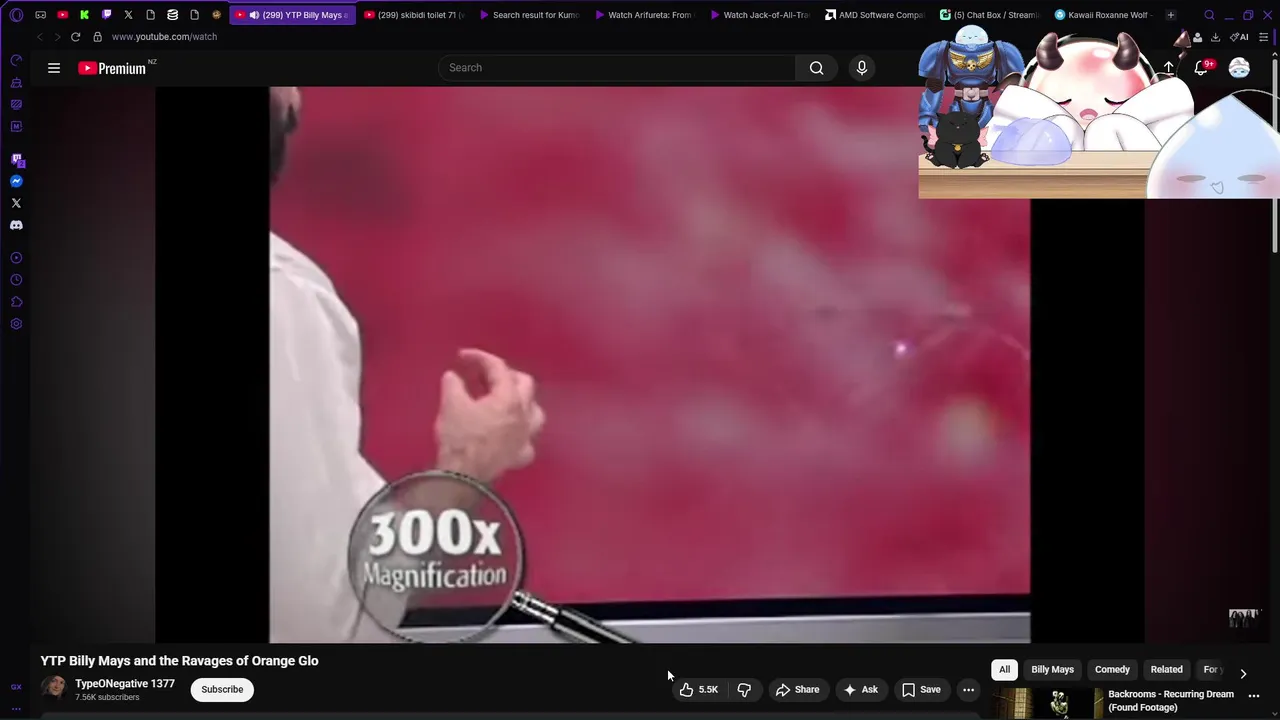
Task: Open the pinned cookie icon tab
Action: [x=216, y=15]
